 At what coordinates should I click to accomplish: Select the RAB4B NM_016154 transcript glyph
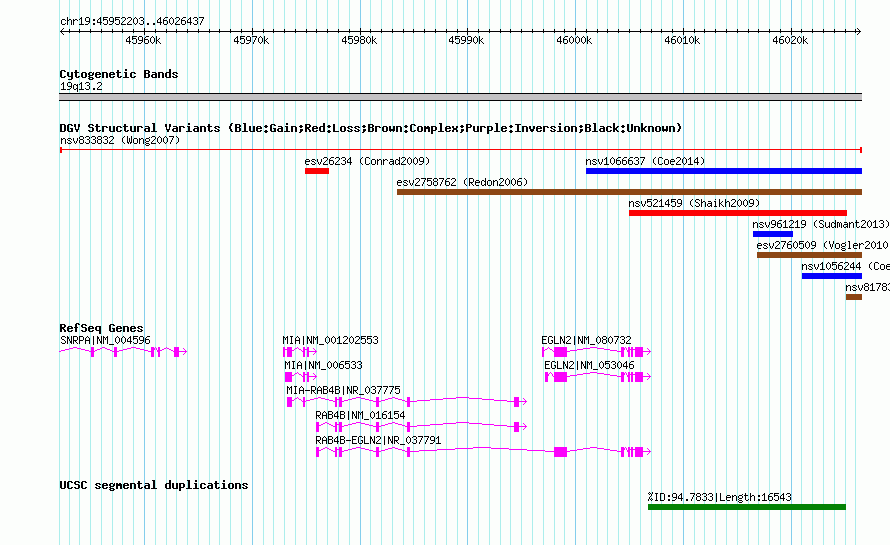click(x=422, y=427)
